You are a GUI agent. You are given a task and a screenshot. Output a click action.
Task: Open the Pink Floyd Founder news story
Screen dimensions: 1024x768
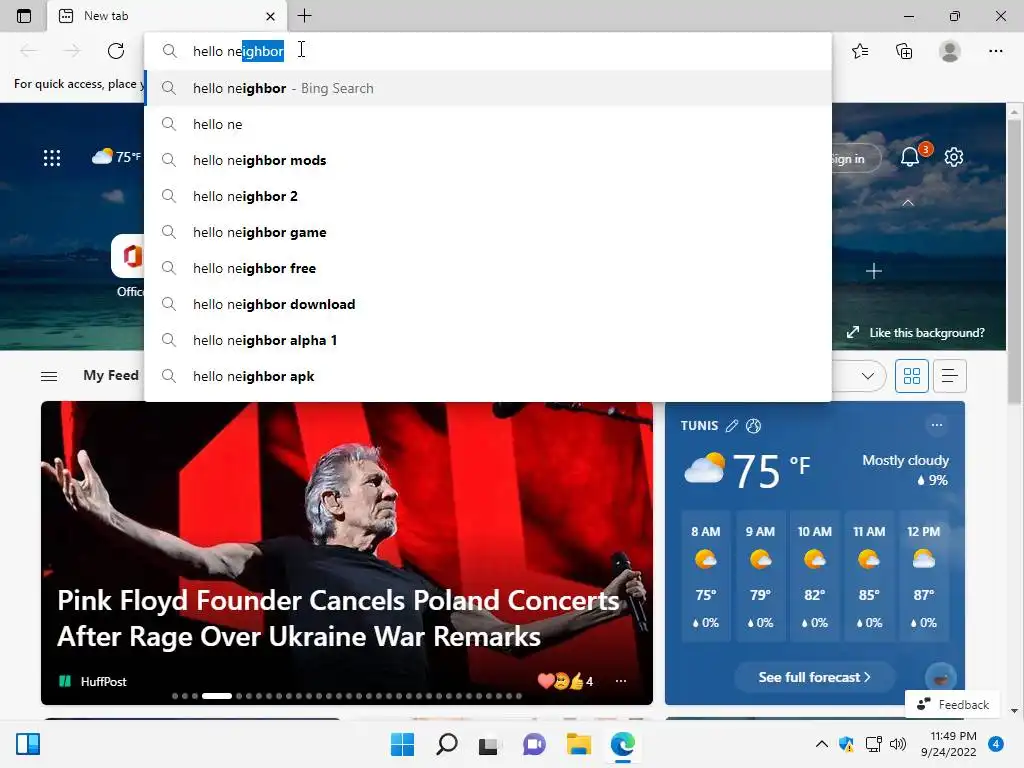click(338, 618)
